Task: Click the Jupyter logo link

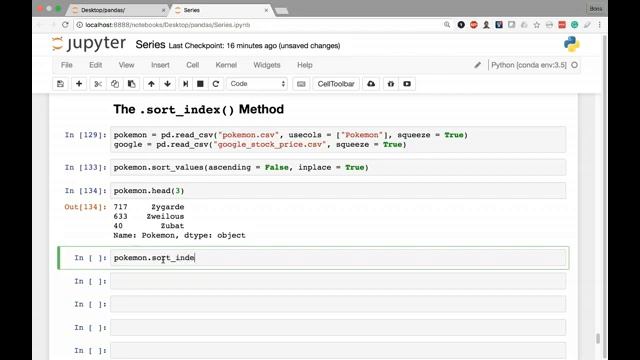Action: [89, 44]
